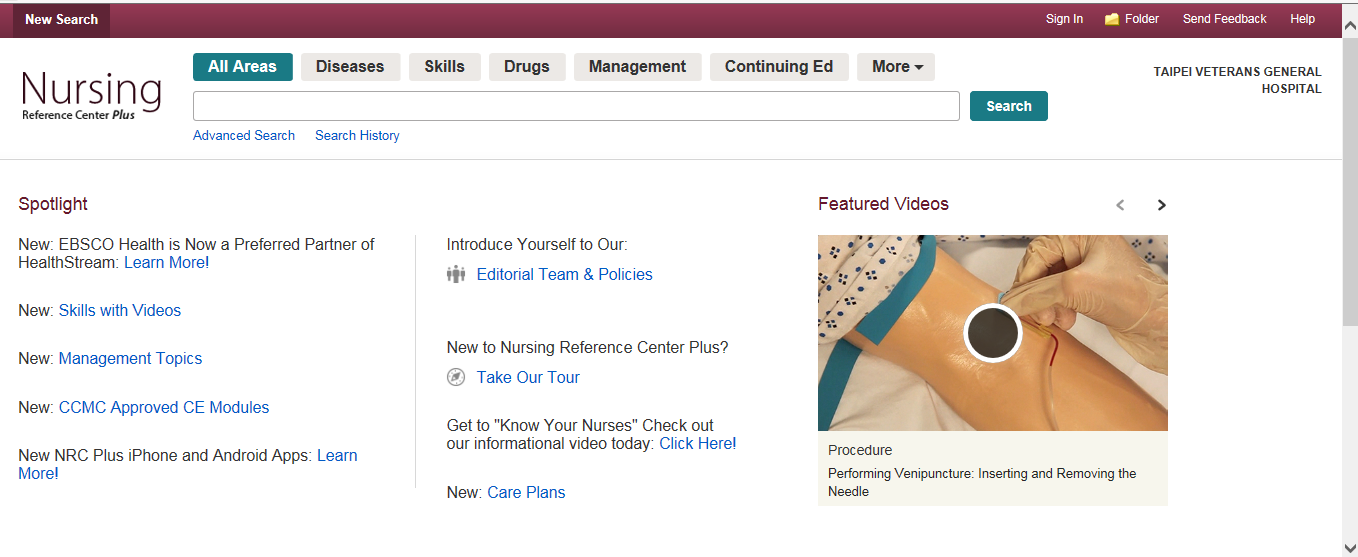Open the venipuncture procedure video thumbnail

click(993, 333)
